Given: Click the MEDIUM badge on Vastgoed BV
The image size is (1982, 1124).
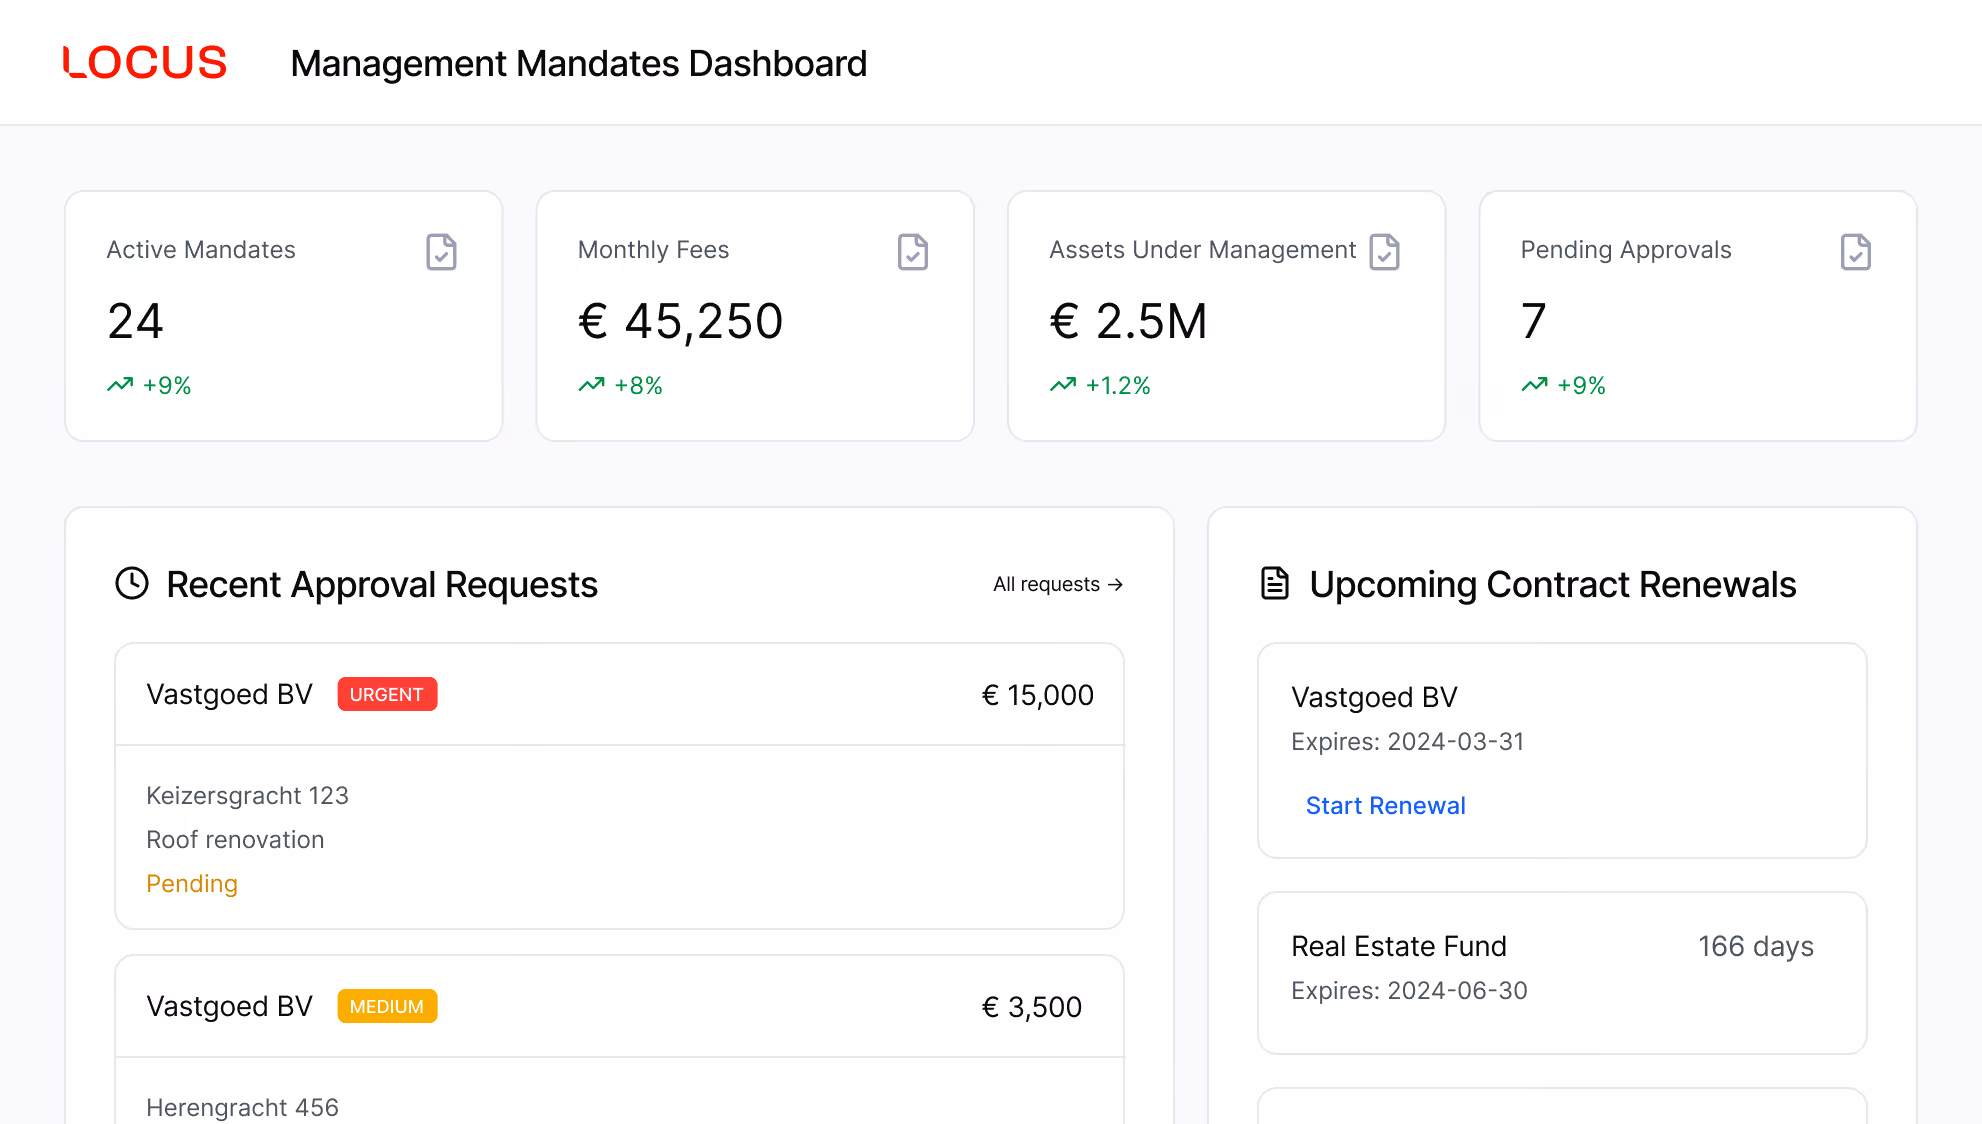Looking at the screenshot, I should coord(387,1006).
